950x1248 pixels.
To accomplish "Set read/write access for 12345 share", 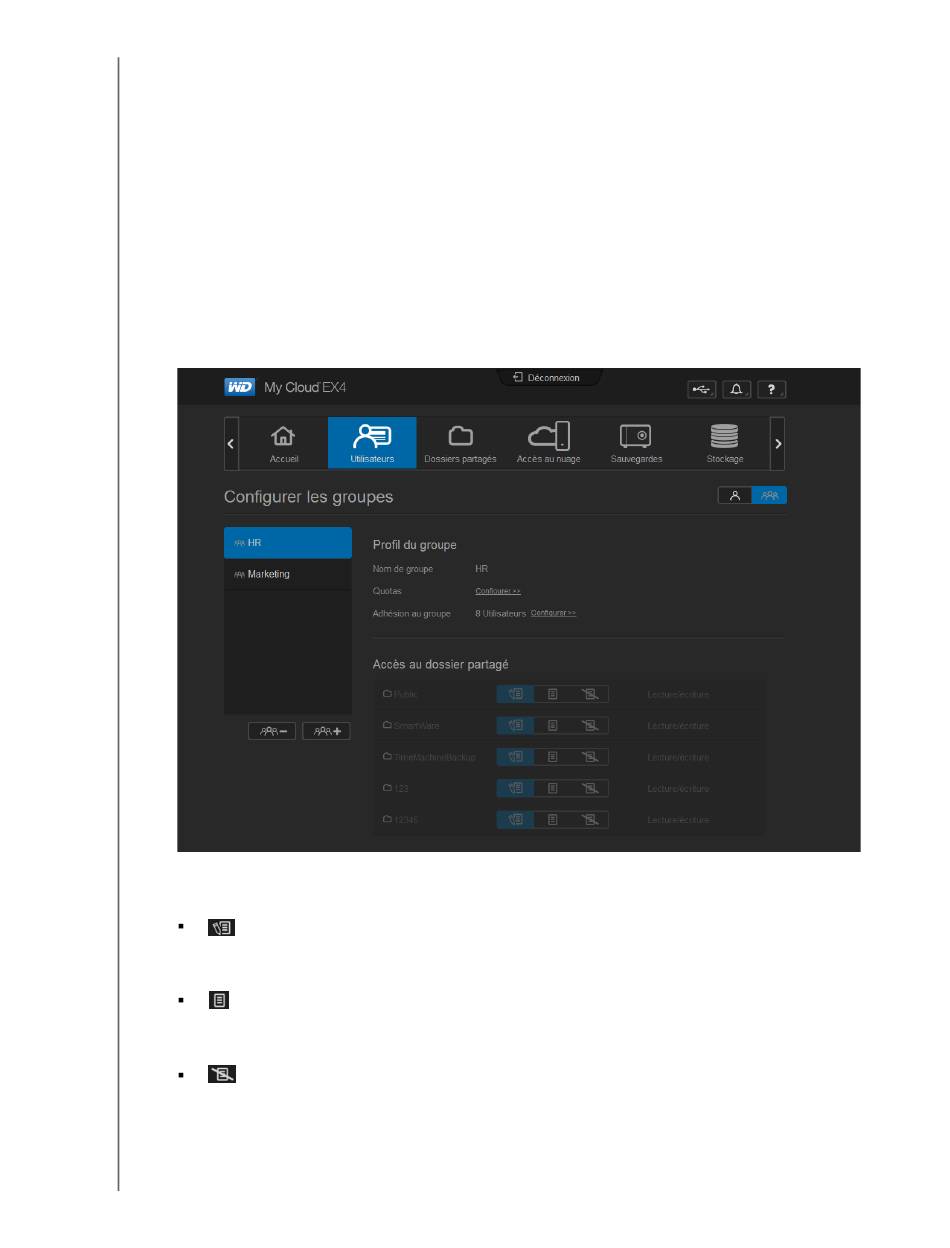I will click(516, 819).
